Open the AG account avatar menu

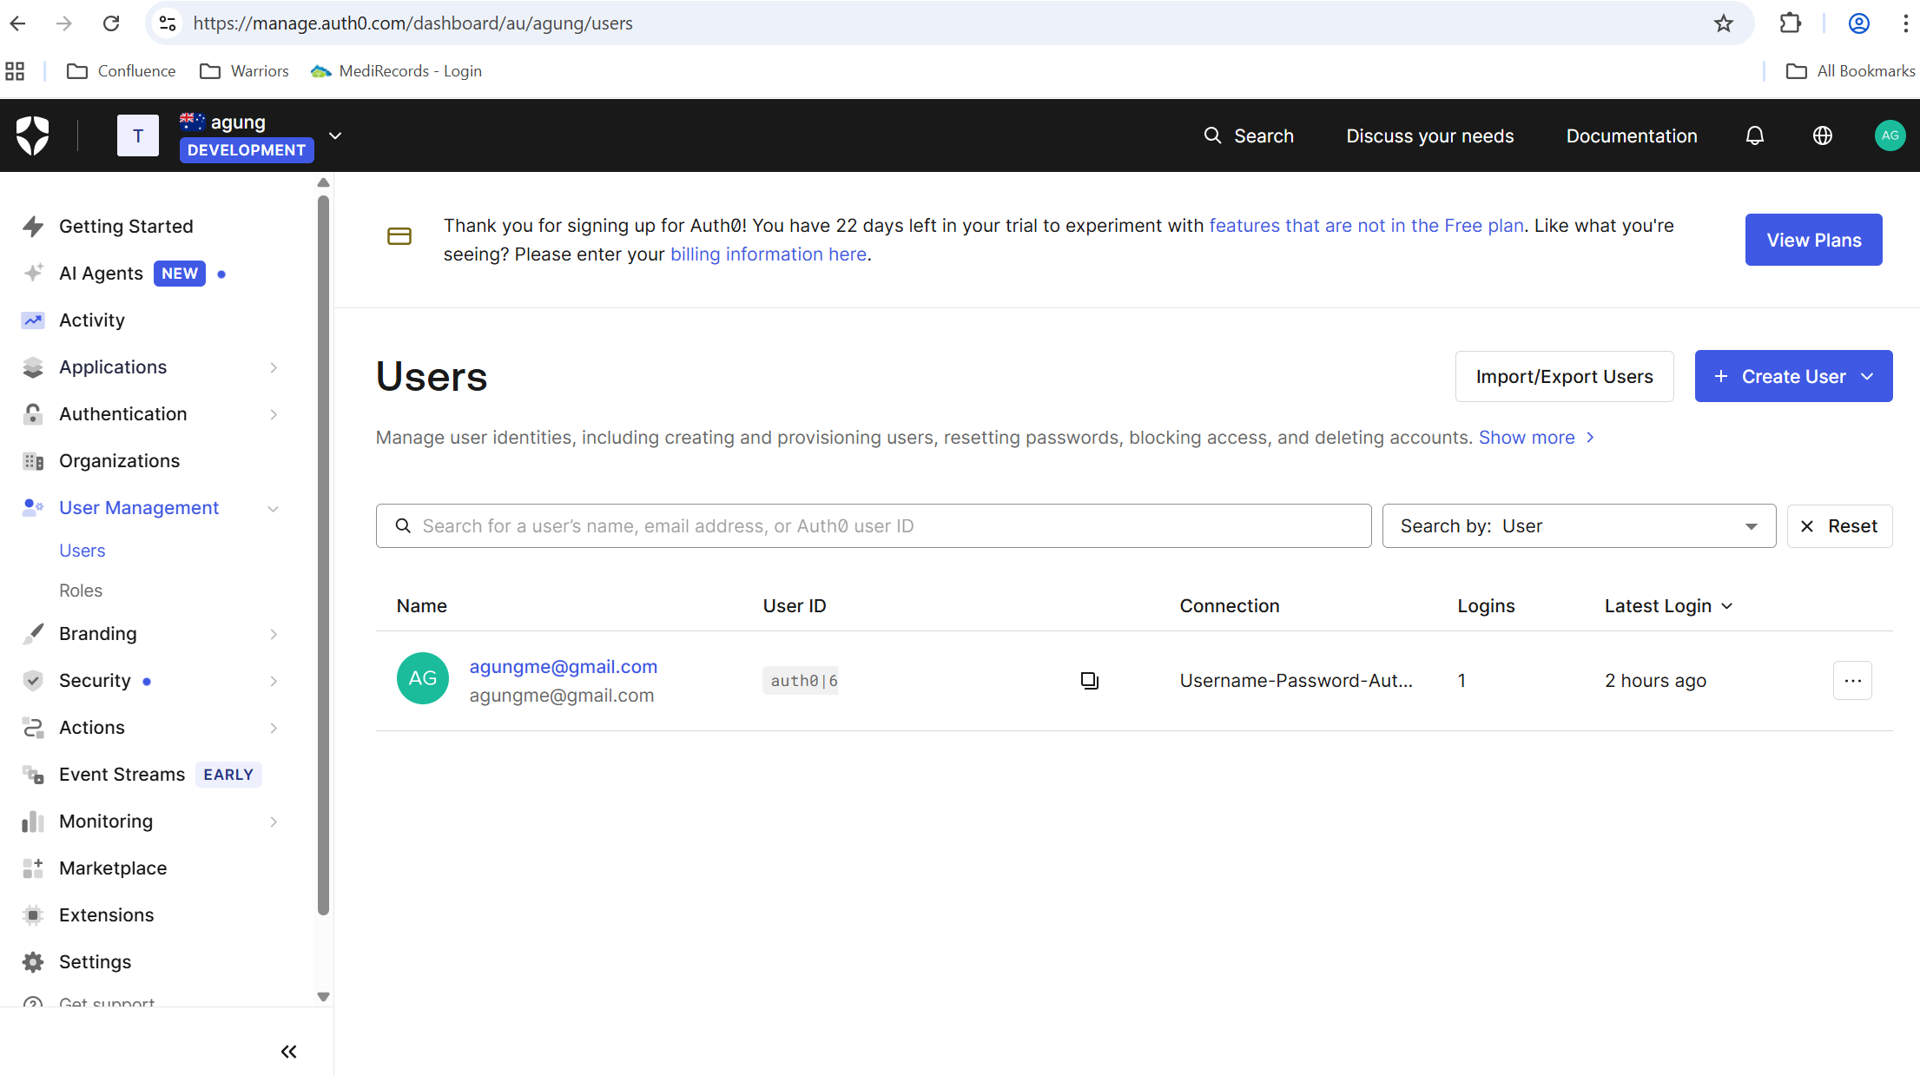coord(1889,136)
